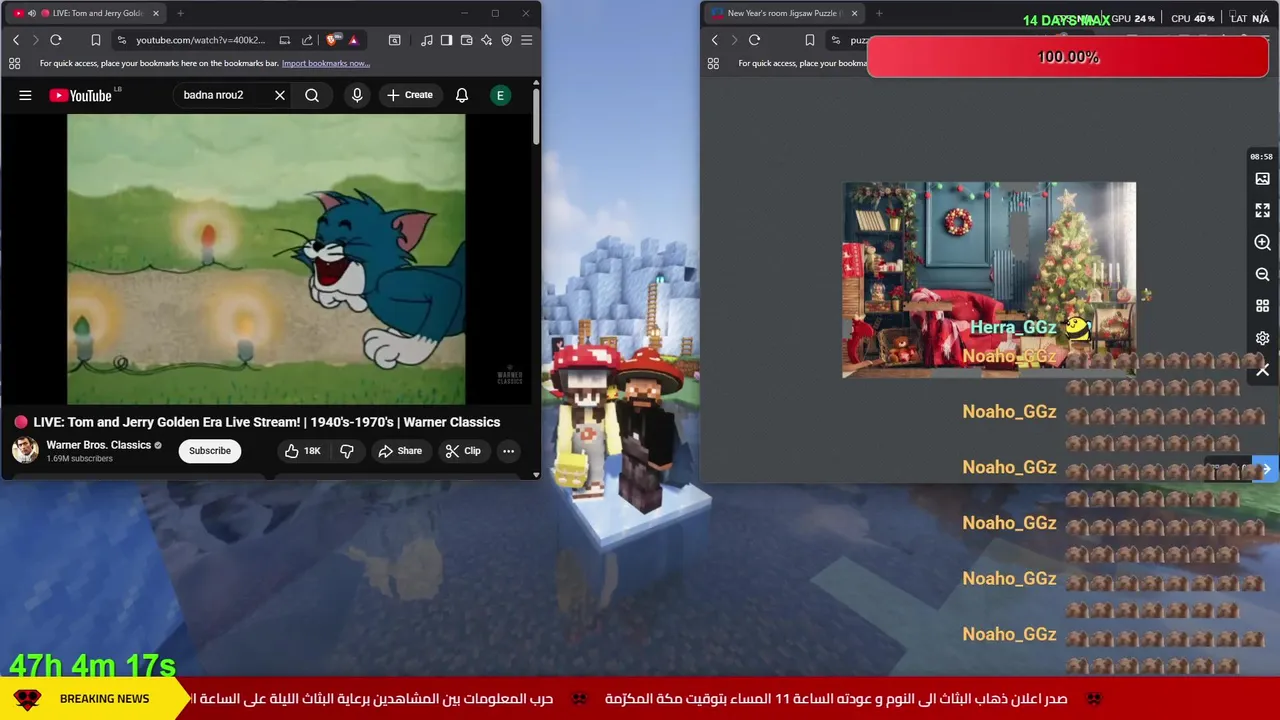The width and height of the screenshot is (1280, 720).
Task: Zoom in on the jigsaw puzzle
Action: pyautogui.click(x=1262, y=243)
